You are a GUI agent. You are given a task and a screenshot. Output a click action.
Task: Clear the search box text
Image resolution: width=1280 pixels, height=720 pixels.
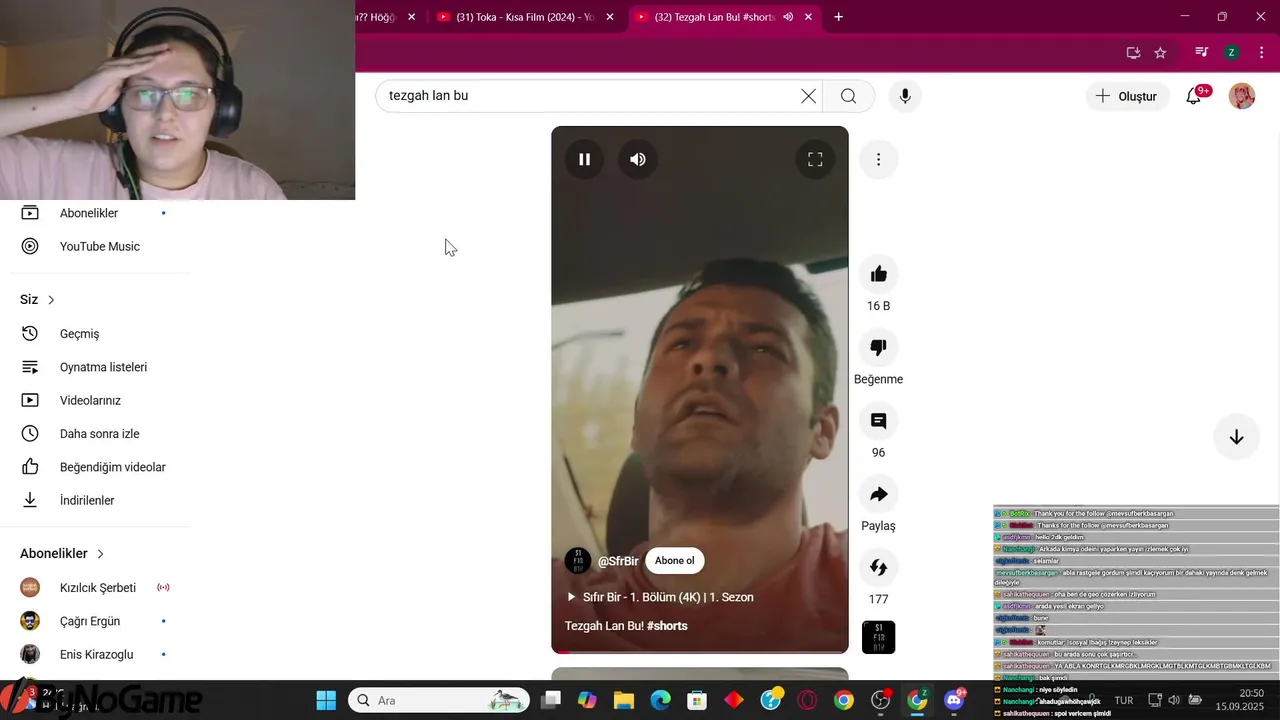click(808, 96)
